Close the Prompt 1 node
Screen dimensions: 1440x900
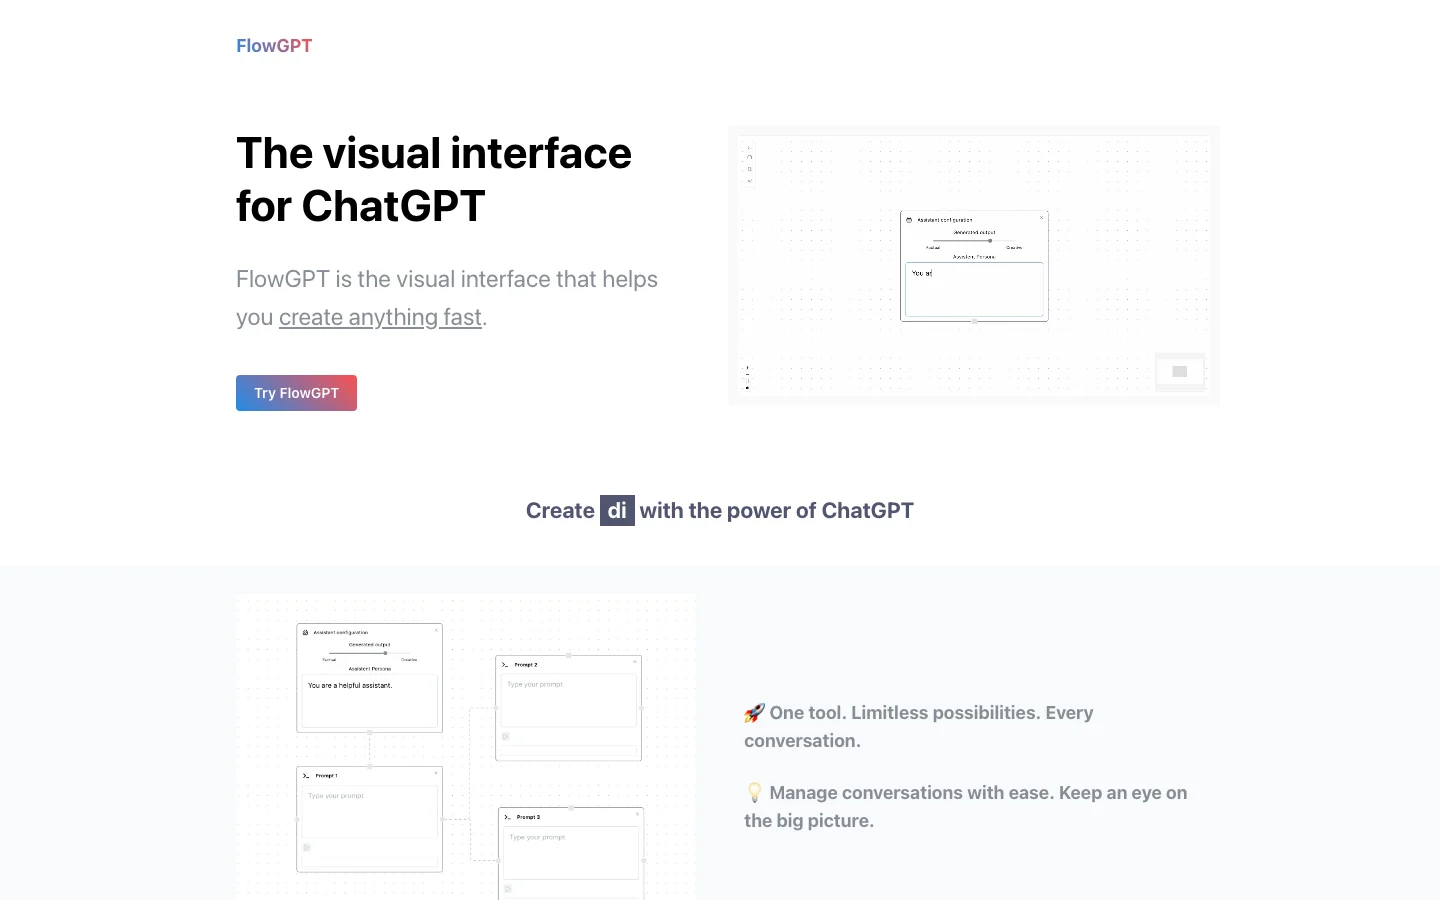tap(436, 773)
